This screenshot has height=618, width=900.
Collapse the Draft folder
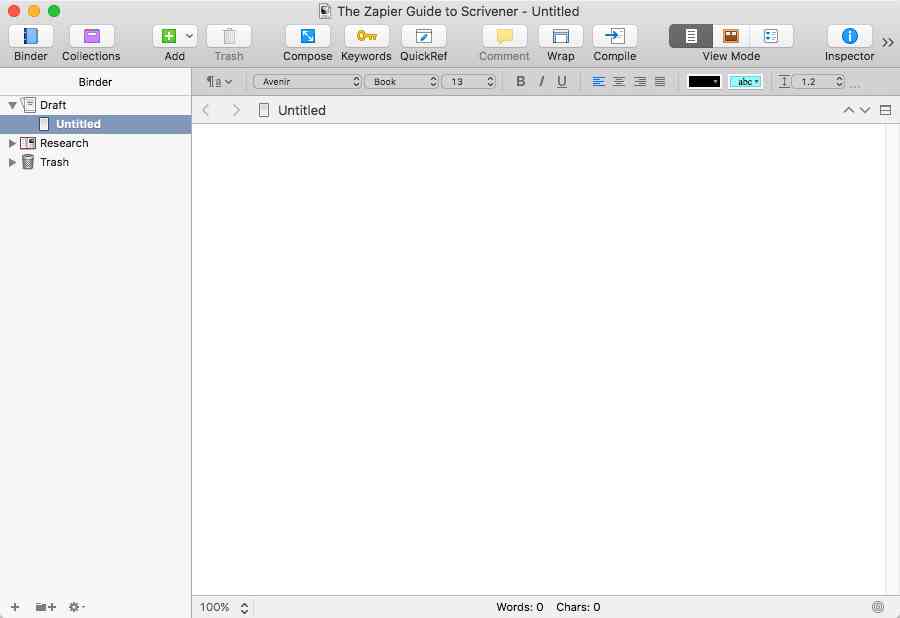pyautogui.click(x=10, y=104)
